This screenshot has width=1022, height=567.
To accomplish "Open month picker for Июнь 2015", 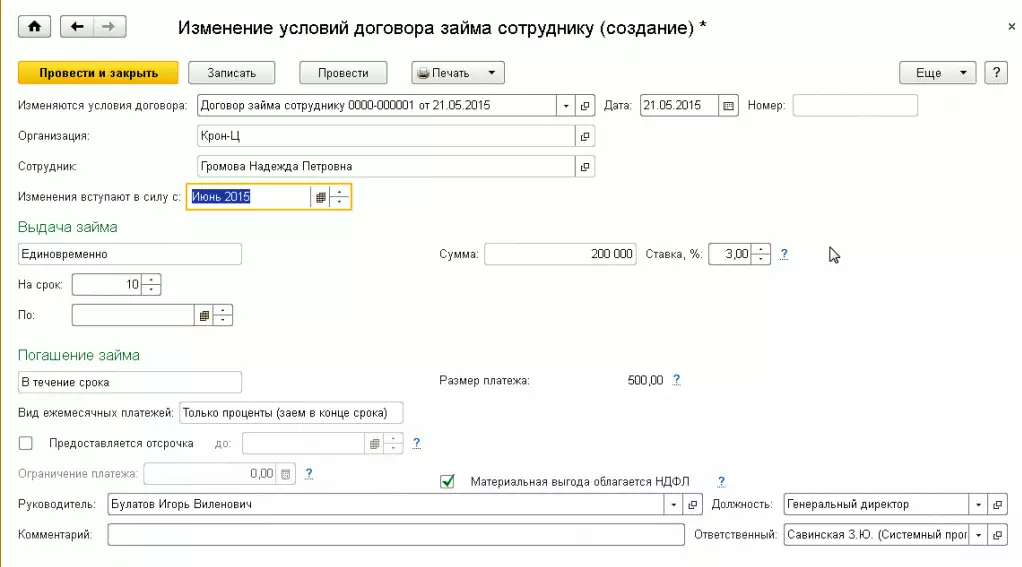I will [x=320, y=197].
